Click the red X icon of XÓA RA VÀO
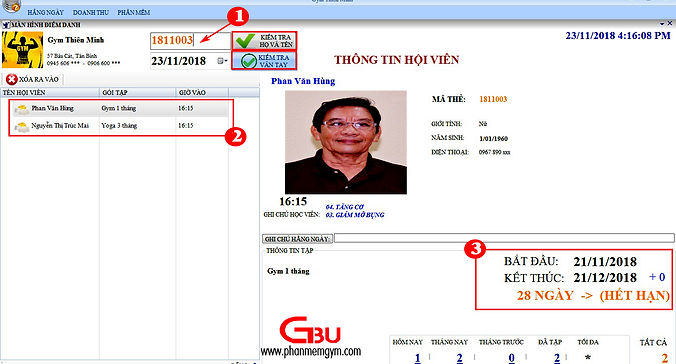676x364 pixels. [x=12, y=79]
